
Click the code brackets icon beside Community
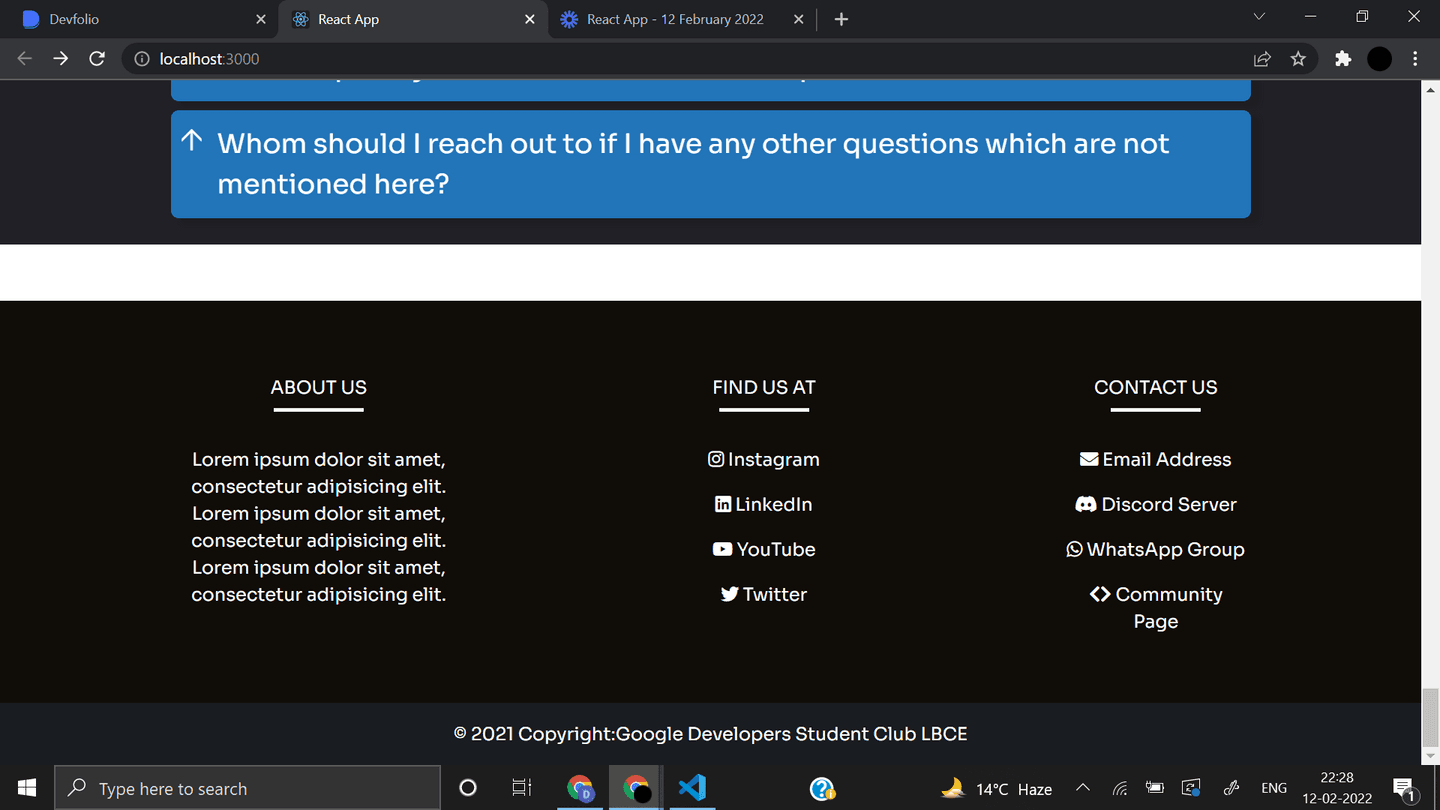pos(1100,594)
